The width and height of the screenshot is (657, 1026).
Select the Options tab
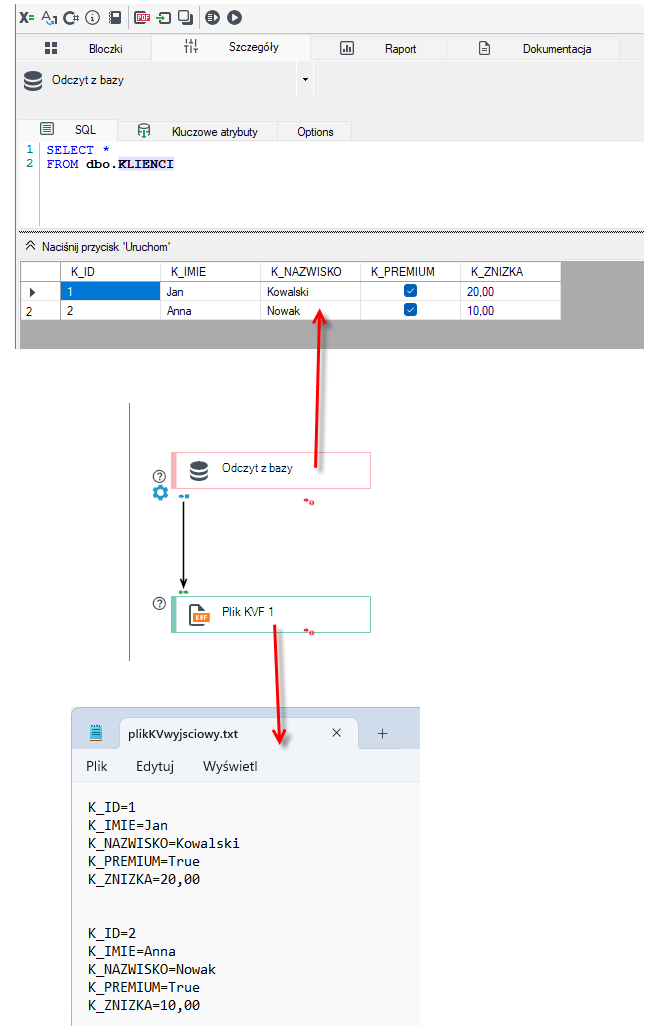[315, 132]
